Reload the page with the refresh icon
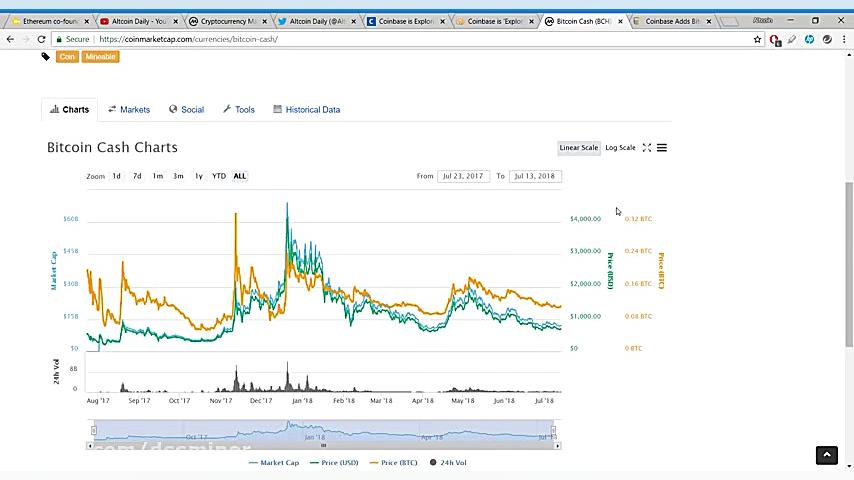 tap(41, 39)
